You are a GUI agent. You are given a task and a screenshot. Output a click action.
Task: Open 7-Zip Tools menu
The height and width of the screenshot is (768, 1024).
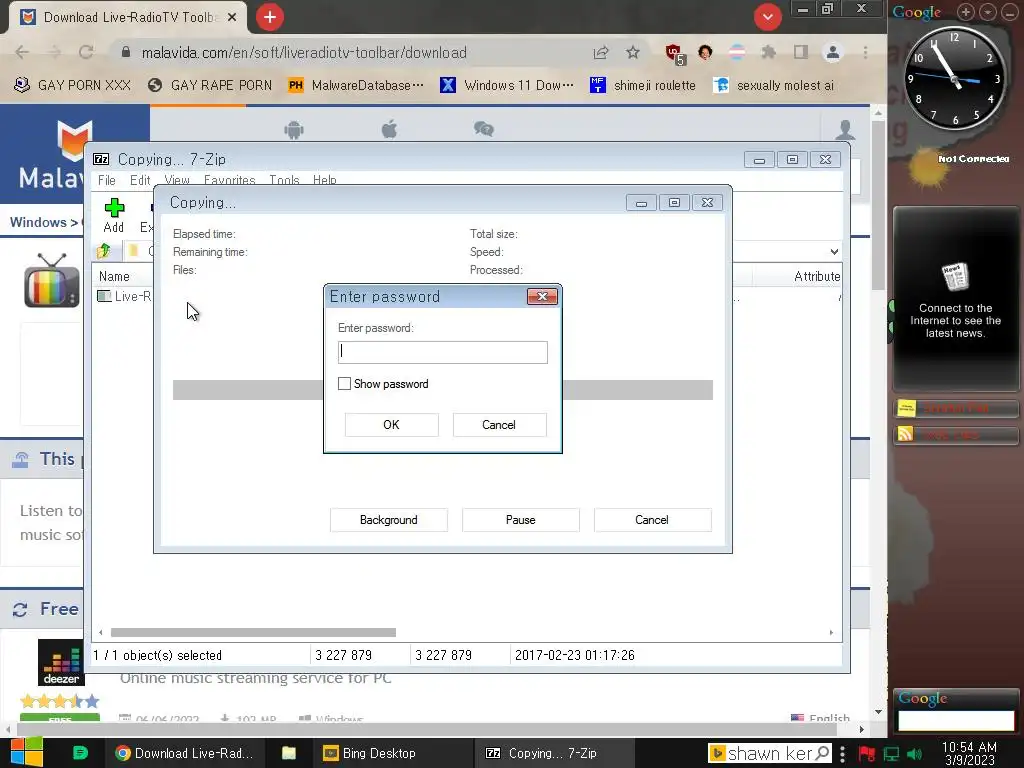[284, 180]
